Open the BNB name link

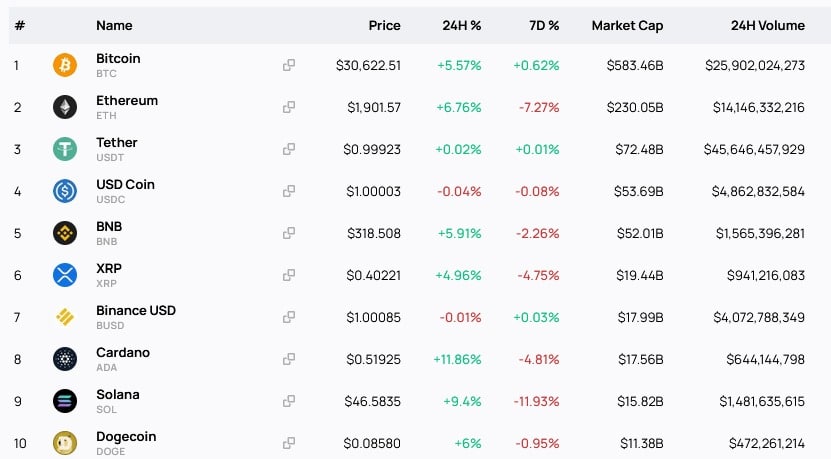[x=109, y=226]
